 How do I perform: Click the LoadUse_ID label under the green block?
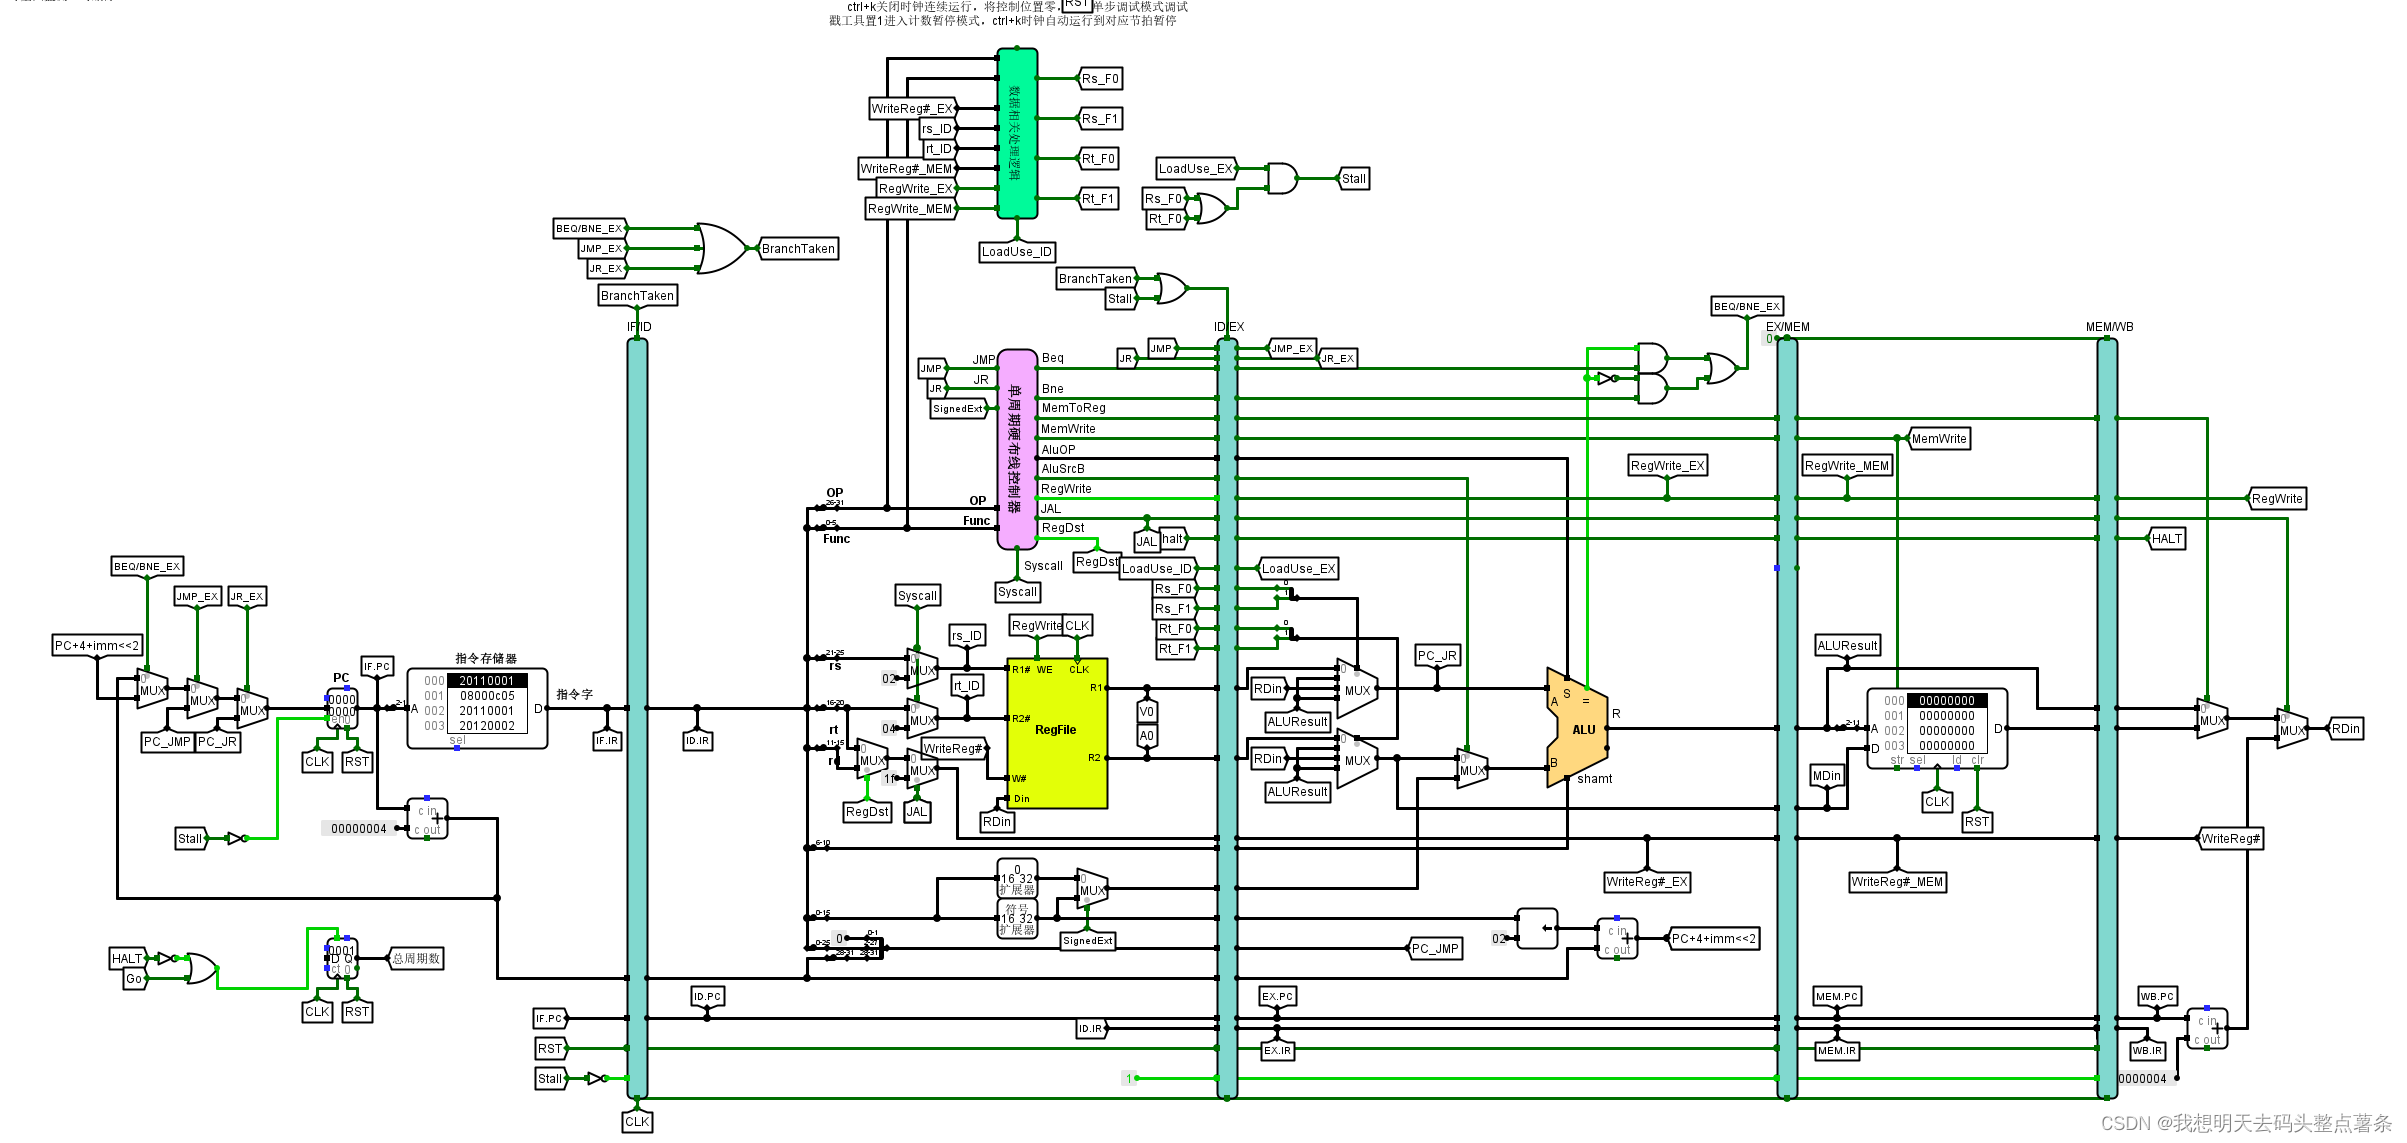[1016, 252]
